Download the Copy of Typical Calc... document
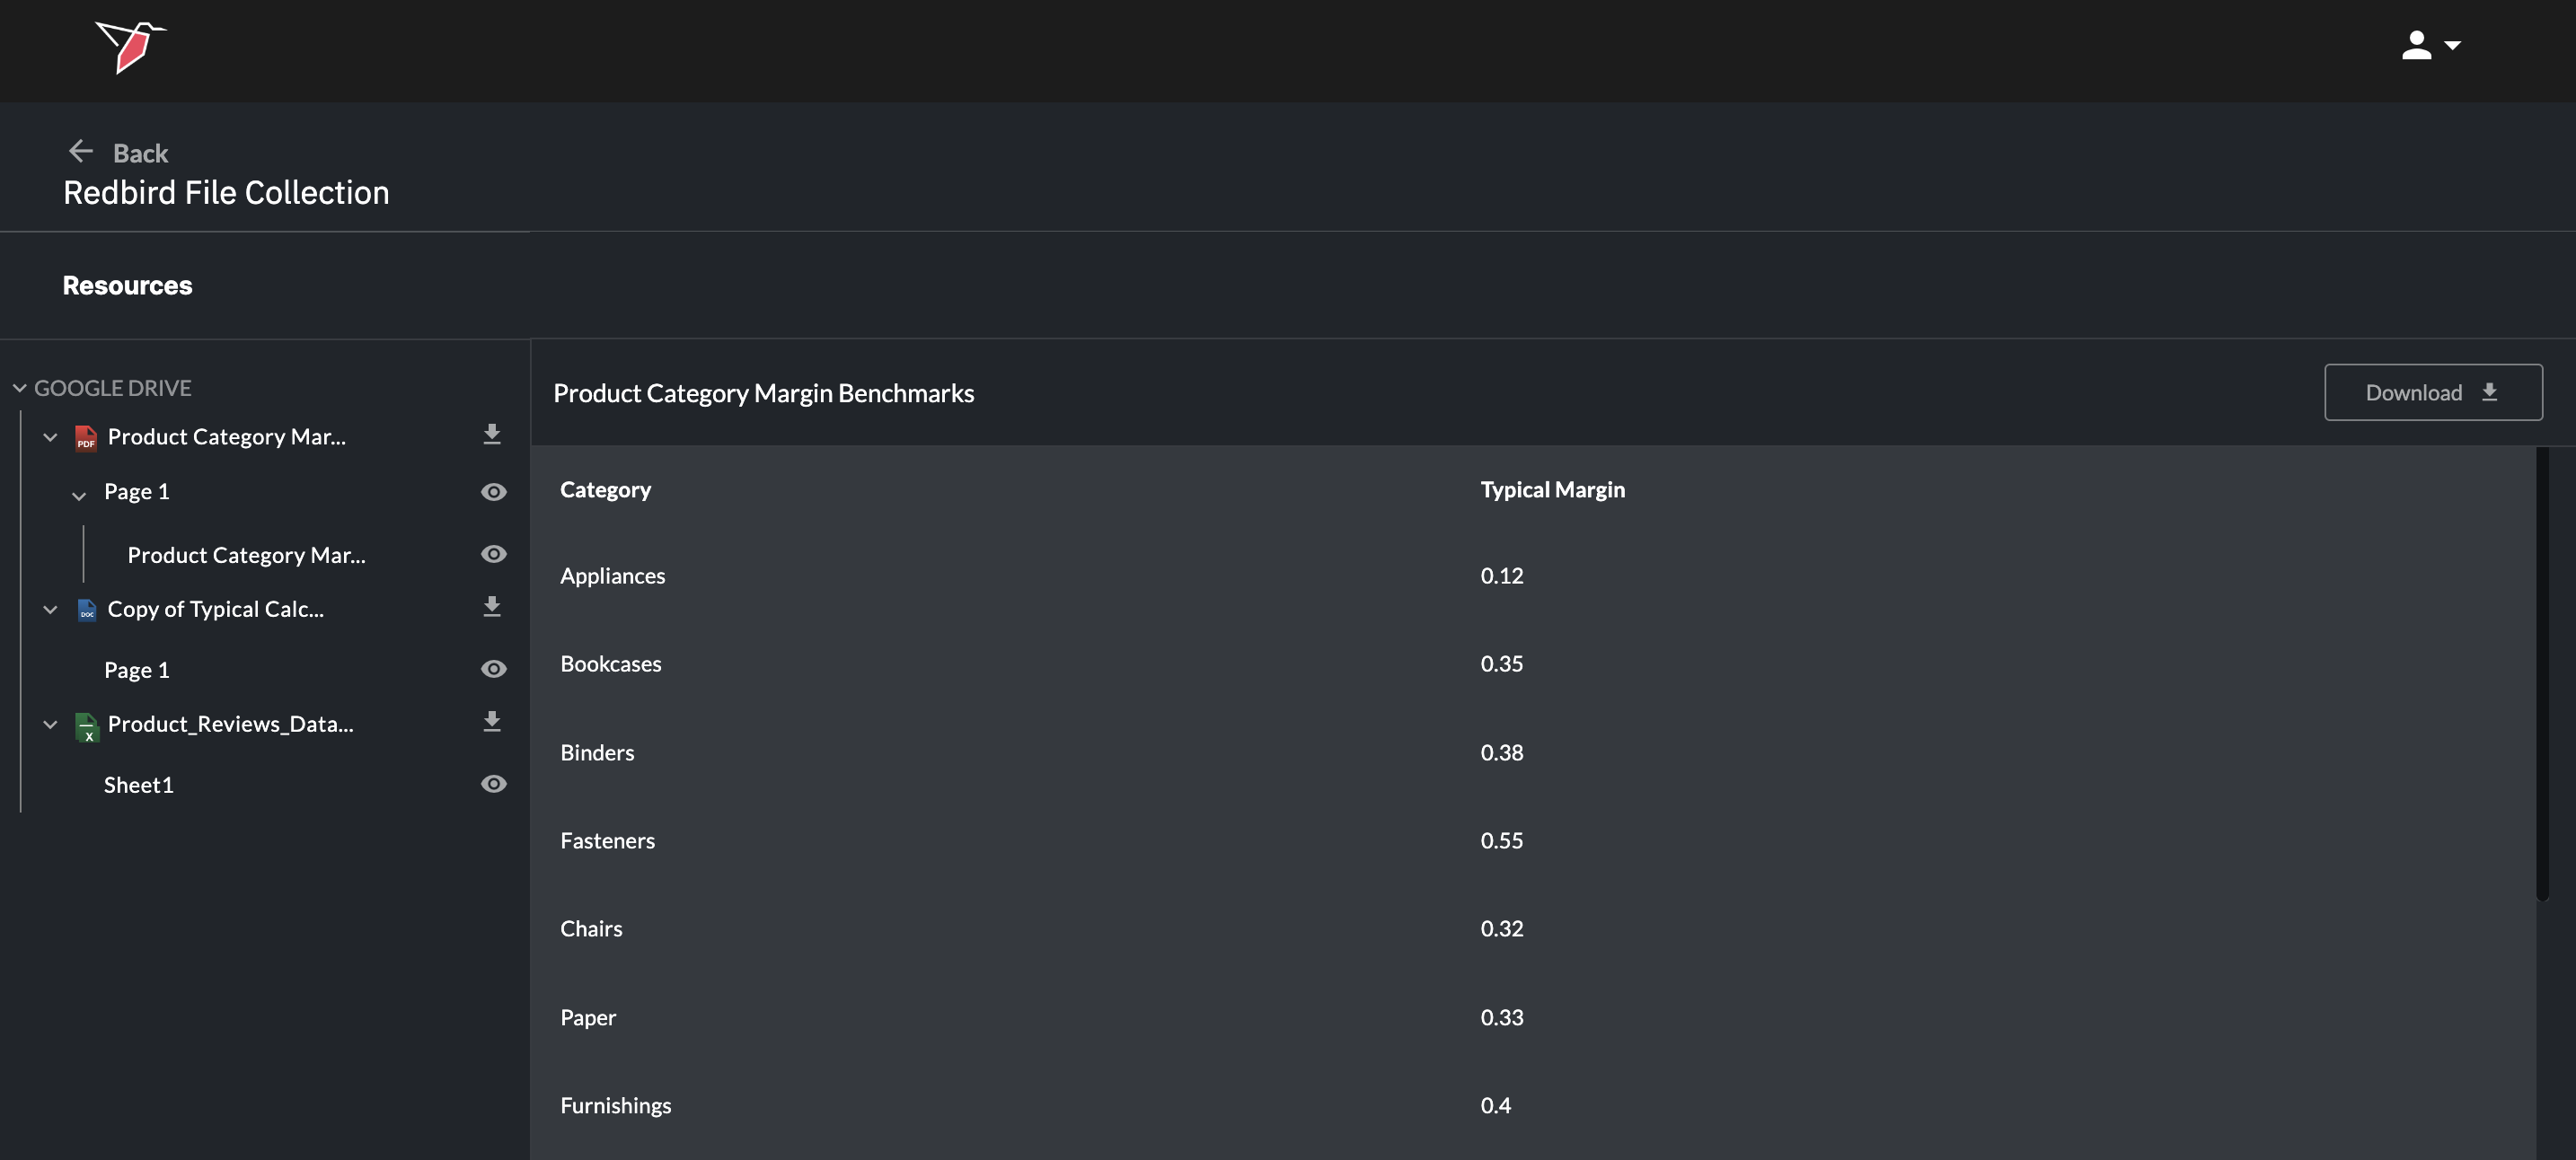This screenshot has height=1160, width=2576. (x=491, y=607)
